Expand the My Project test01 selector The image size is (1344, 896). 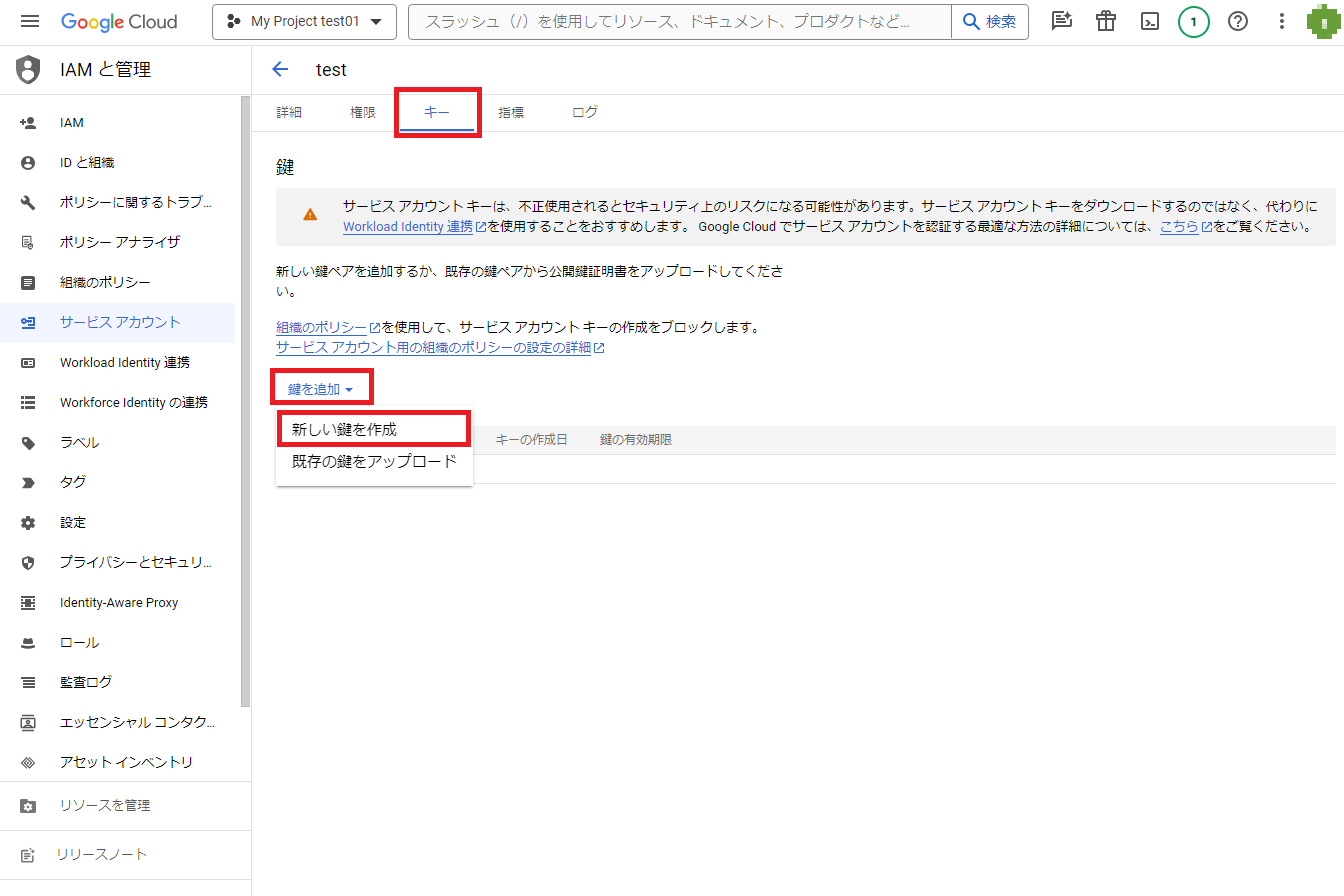(x=304, y=22)
